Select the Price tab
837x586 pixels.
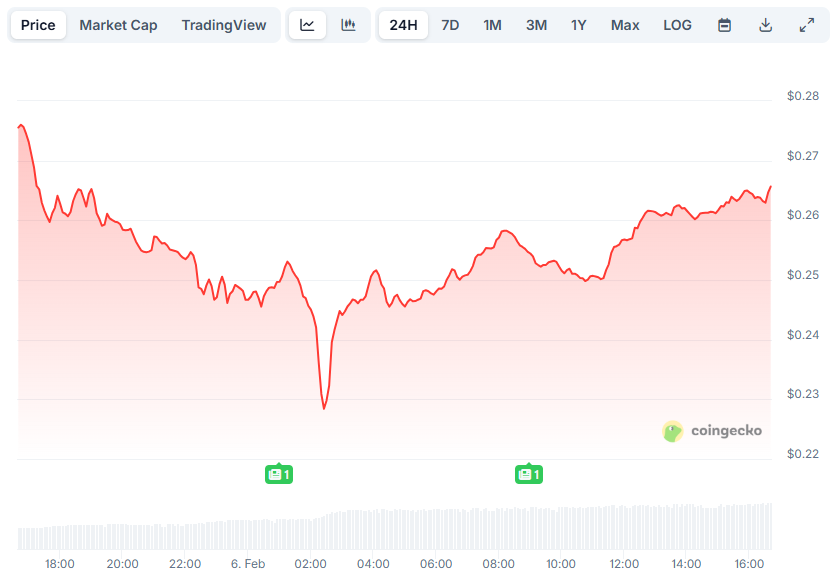point(38,24)
